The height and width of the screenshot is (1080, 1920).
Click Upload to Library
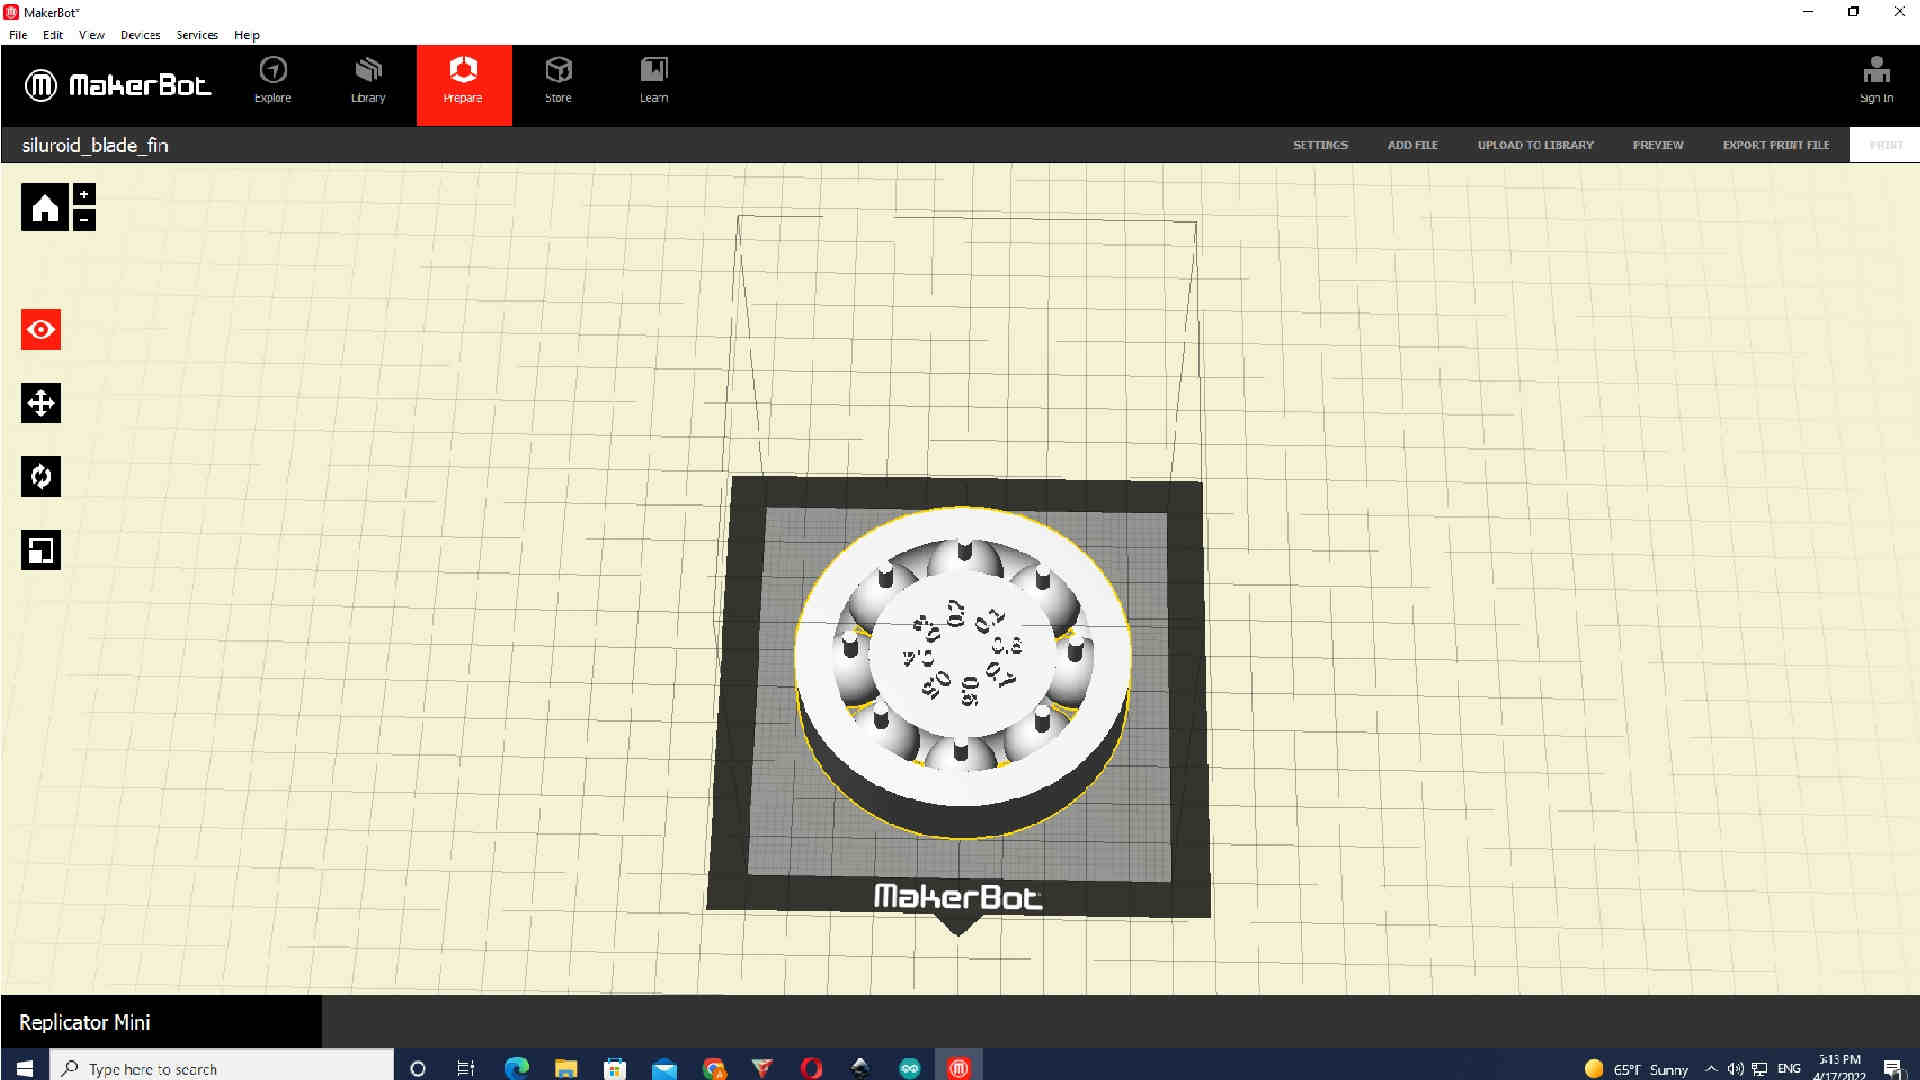point(1535,145)
